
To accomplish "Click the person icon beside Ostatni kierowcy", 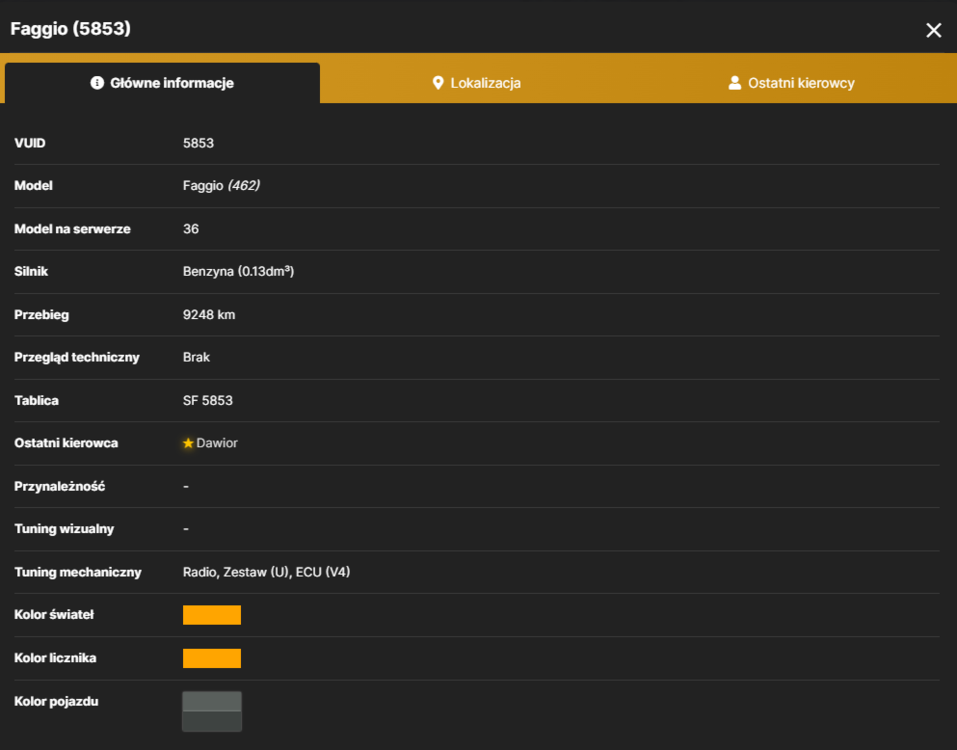I will pos(735,83).
